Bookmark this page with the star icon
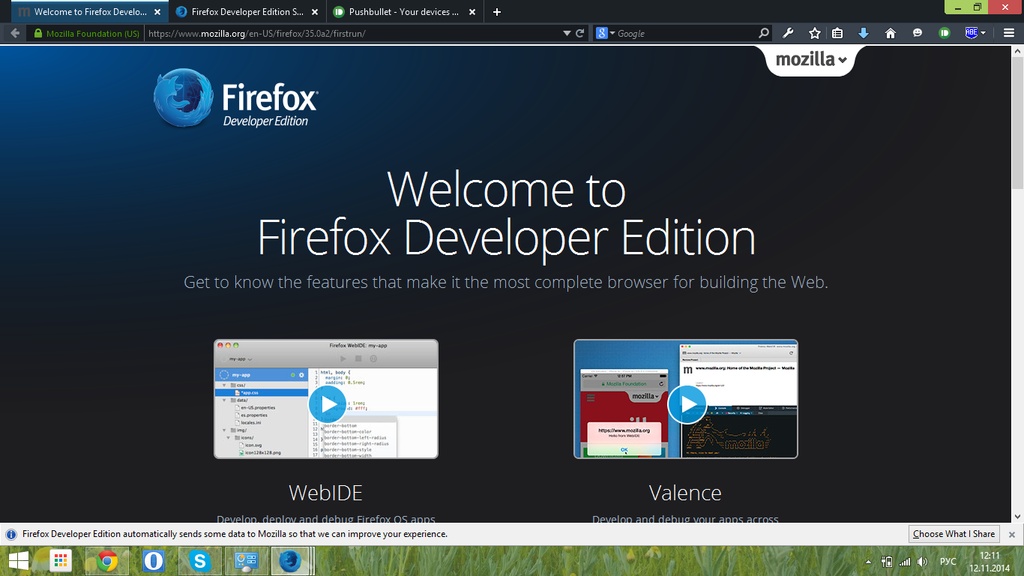The width and height of the screenshot is (1024, 576). pos(814,32)
